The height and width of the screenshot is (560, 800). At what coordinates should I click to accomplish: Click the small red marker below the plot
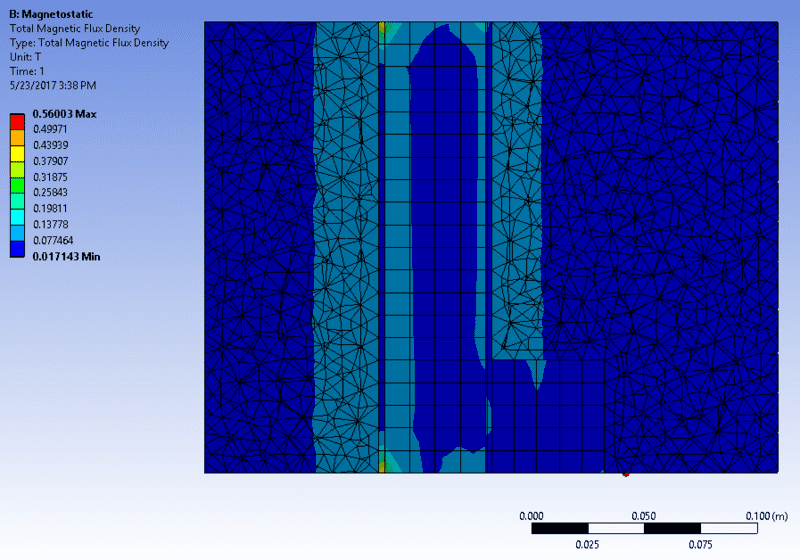click(x=625, y=474)
